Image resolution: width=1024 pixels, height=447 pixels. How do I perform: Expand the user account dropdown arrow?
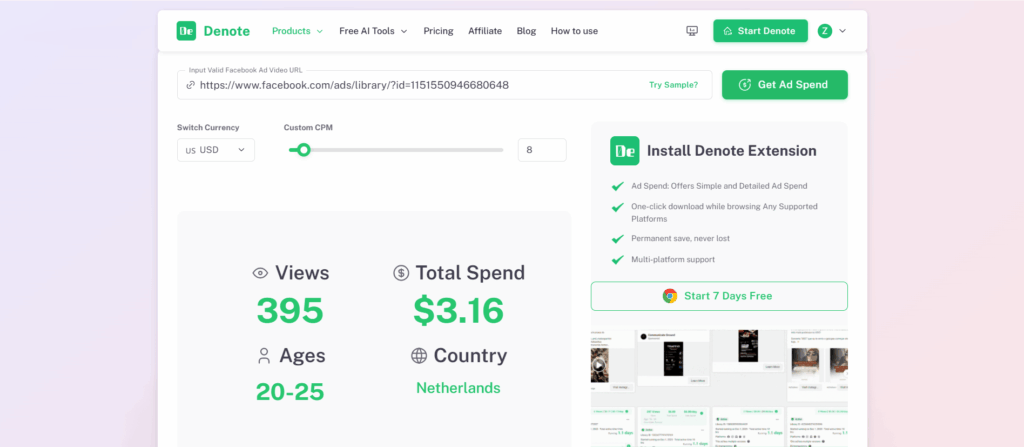coord(842,31)
